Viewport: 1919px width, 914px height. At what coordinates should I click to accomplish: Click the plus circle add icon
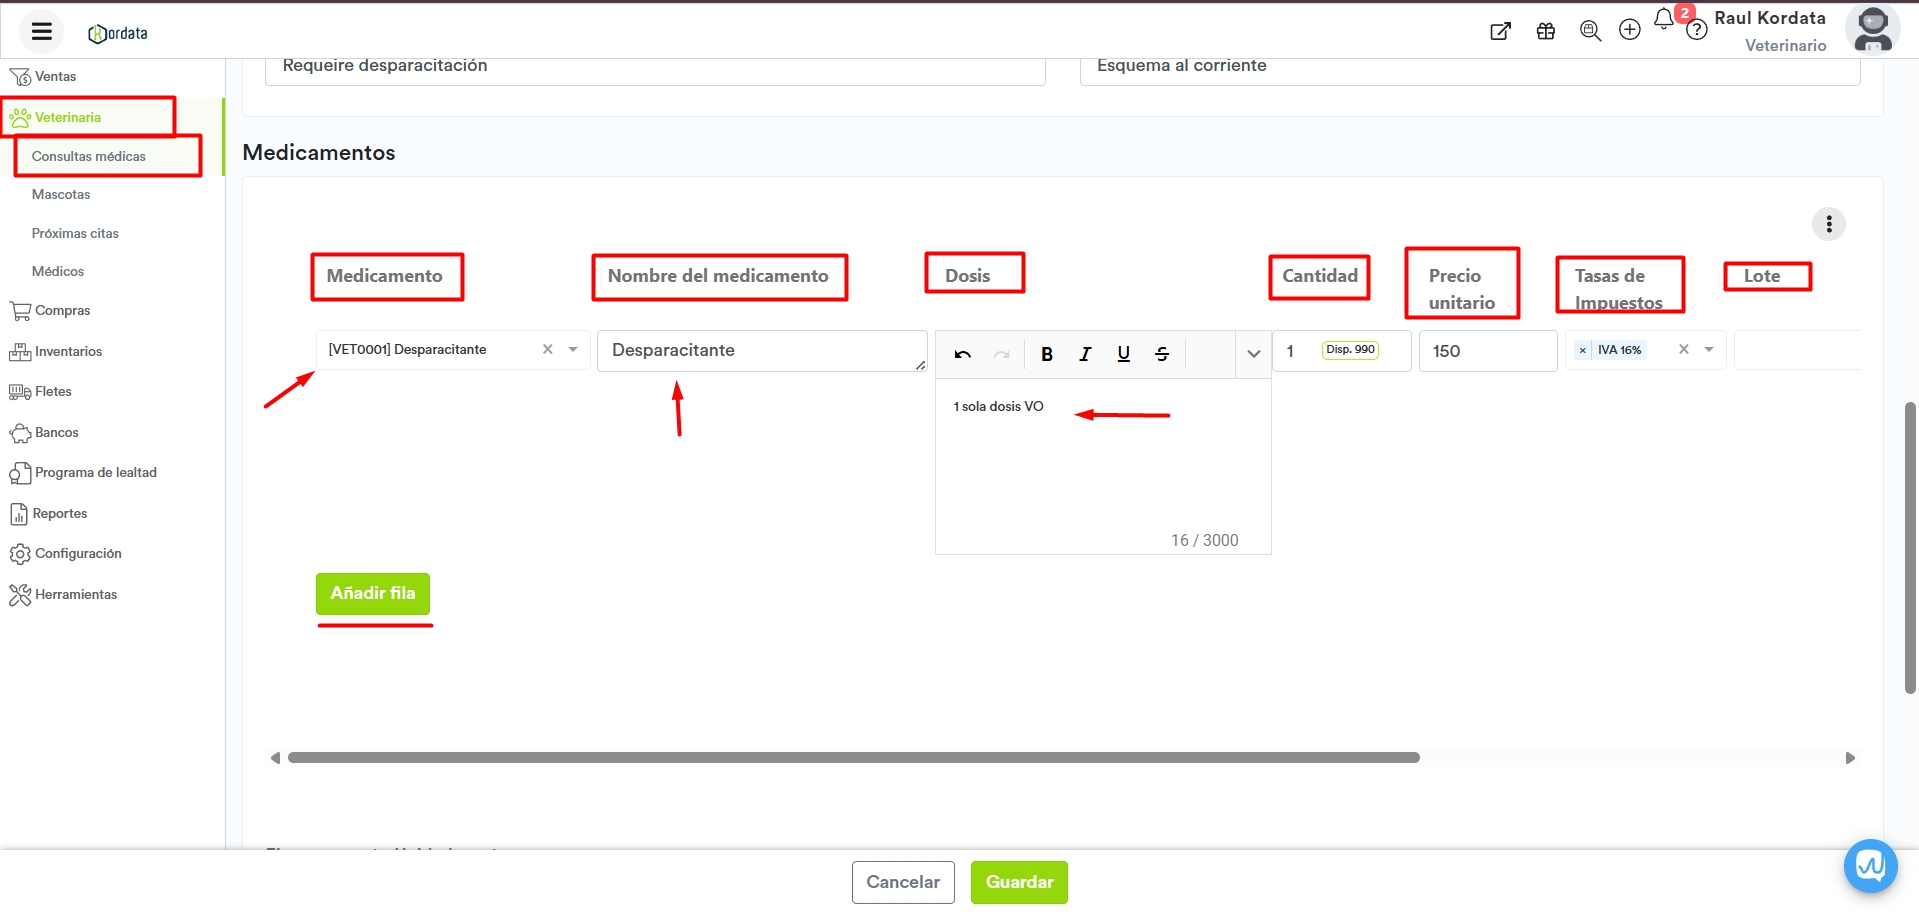[1630, 30]
